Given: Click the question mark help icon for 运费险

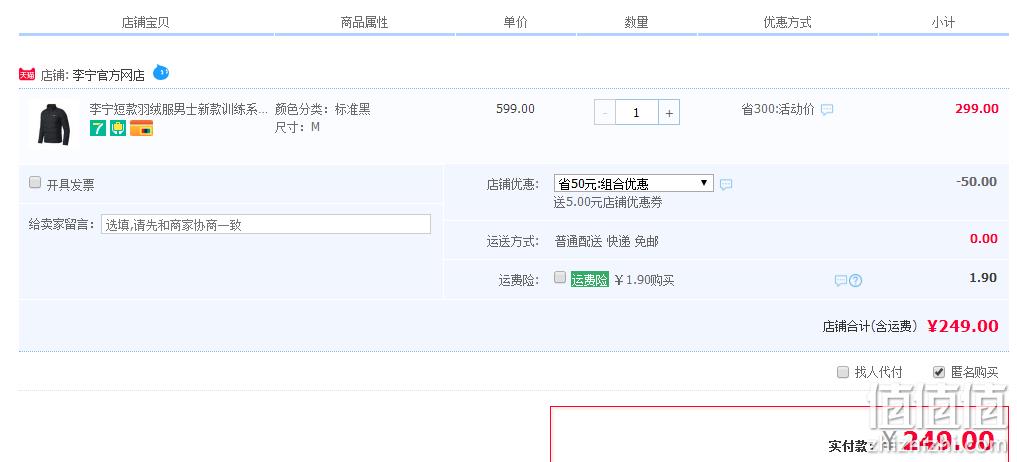Looking at the screenshot, I should pos(856,280).
